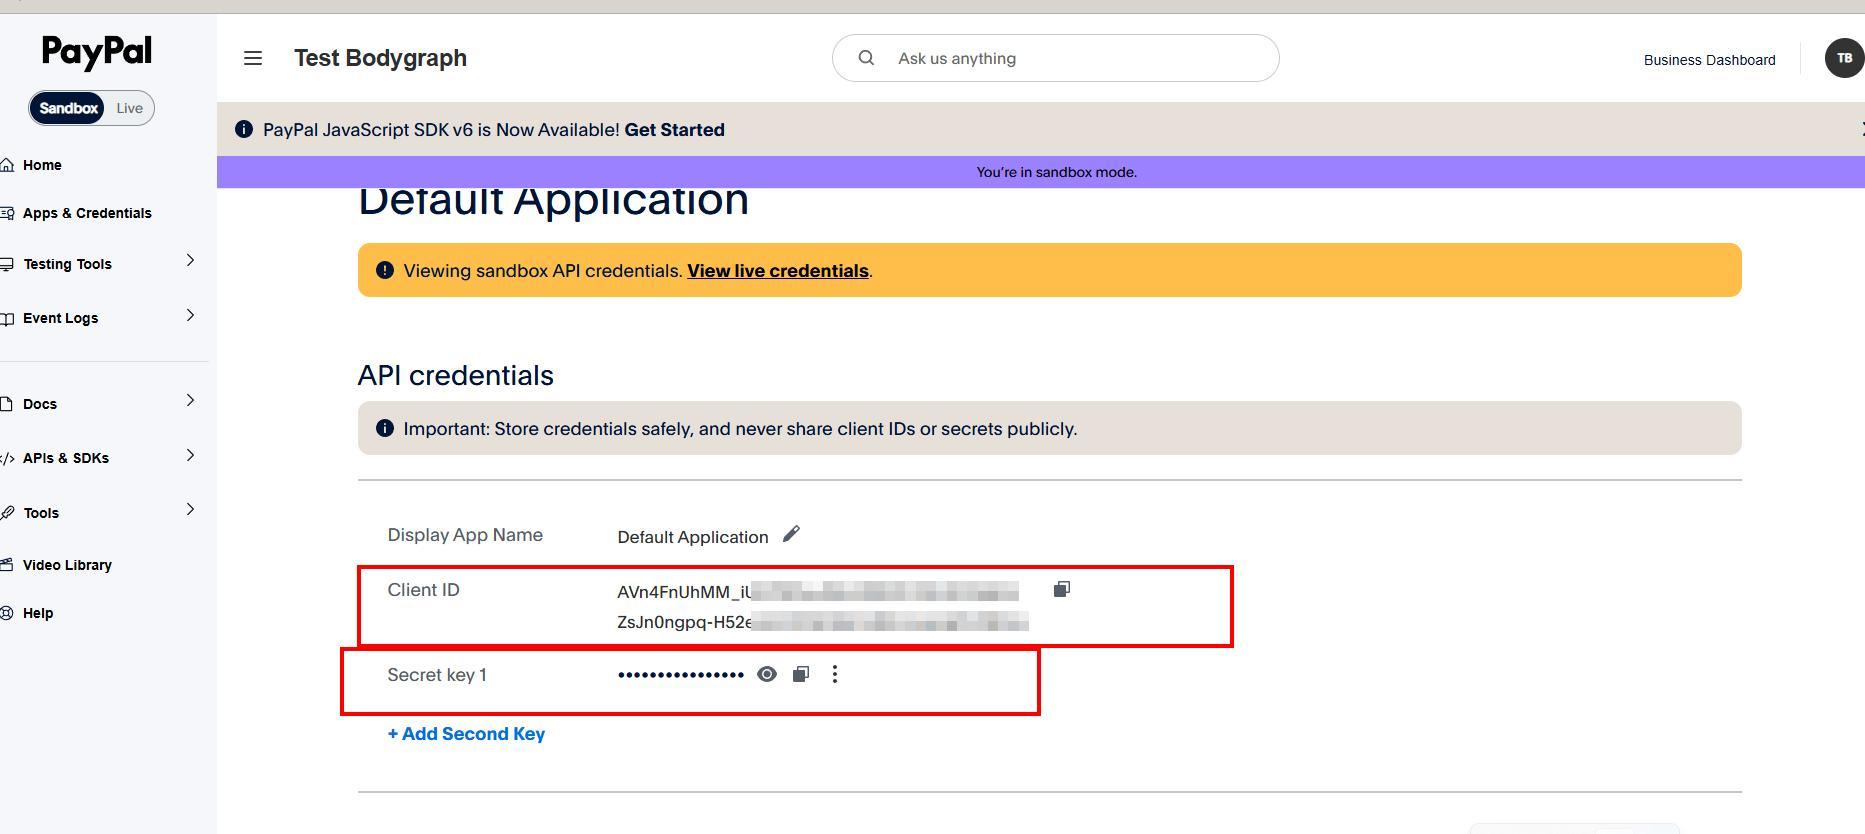This screenshot has height=834, width=1865.
Task: Copy Secret key 1 to clipboard
Action: [x=801, y=675]
